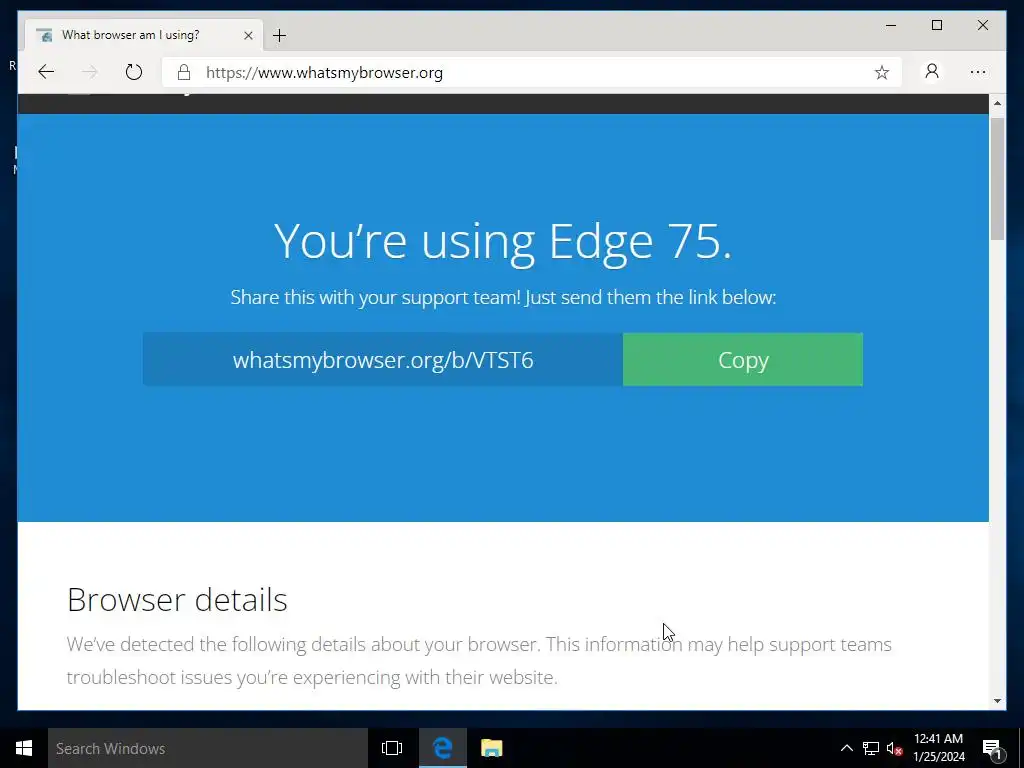Open a new tab with plus button
1024x768 pixels.
pos(280,35)
